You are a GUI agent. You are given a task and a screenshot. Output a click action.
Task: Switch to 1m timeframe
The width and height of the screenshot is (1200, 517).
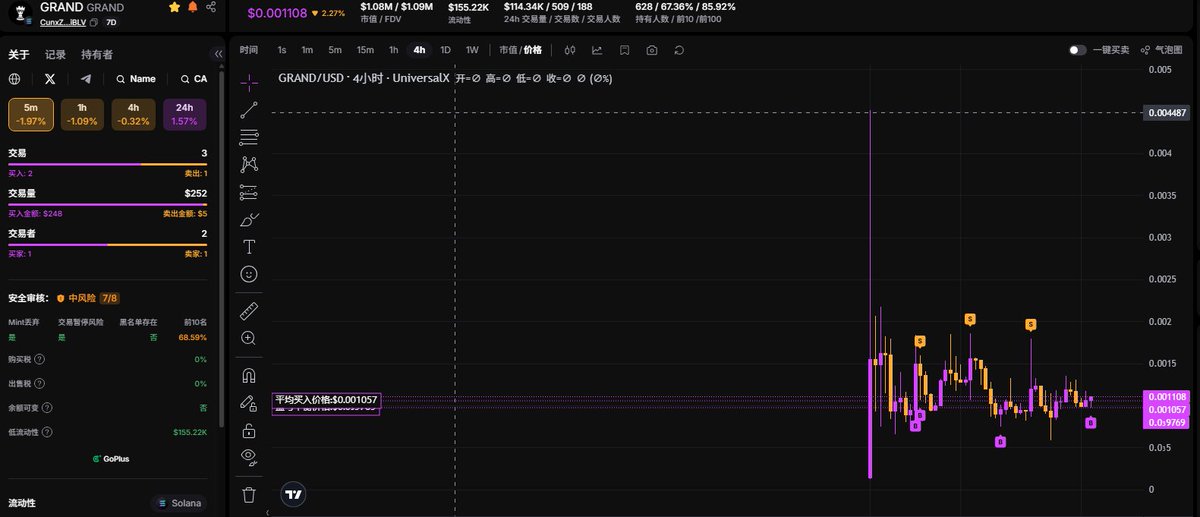pos(307,50)
